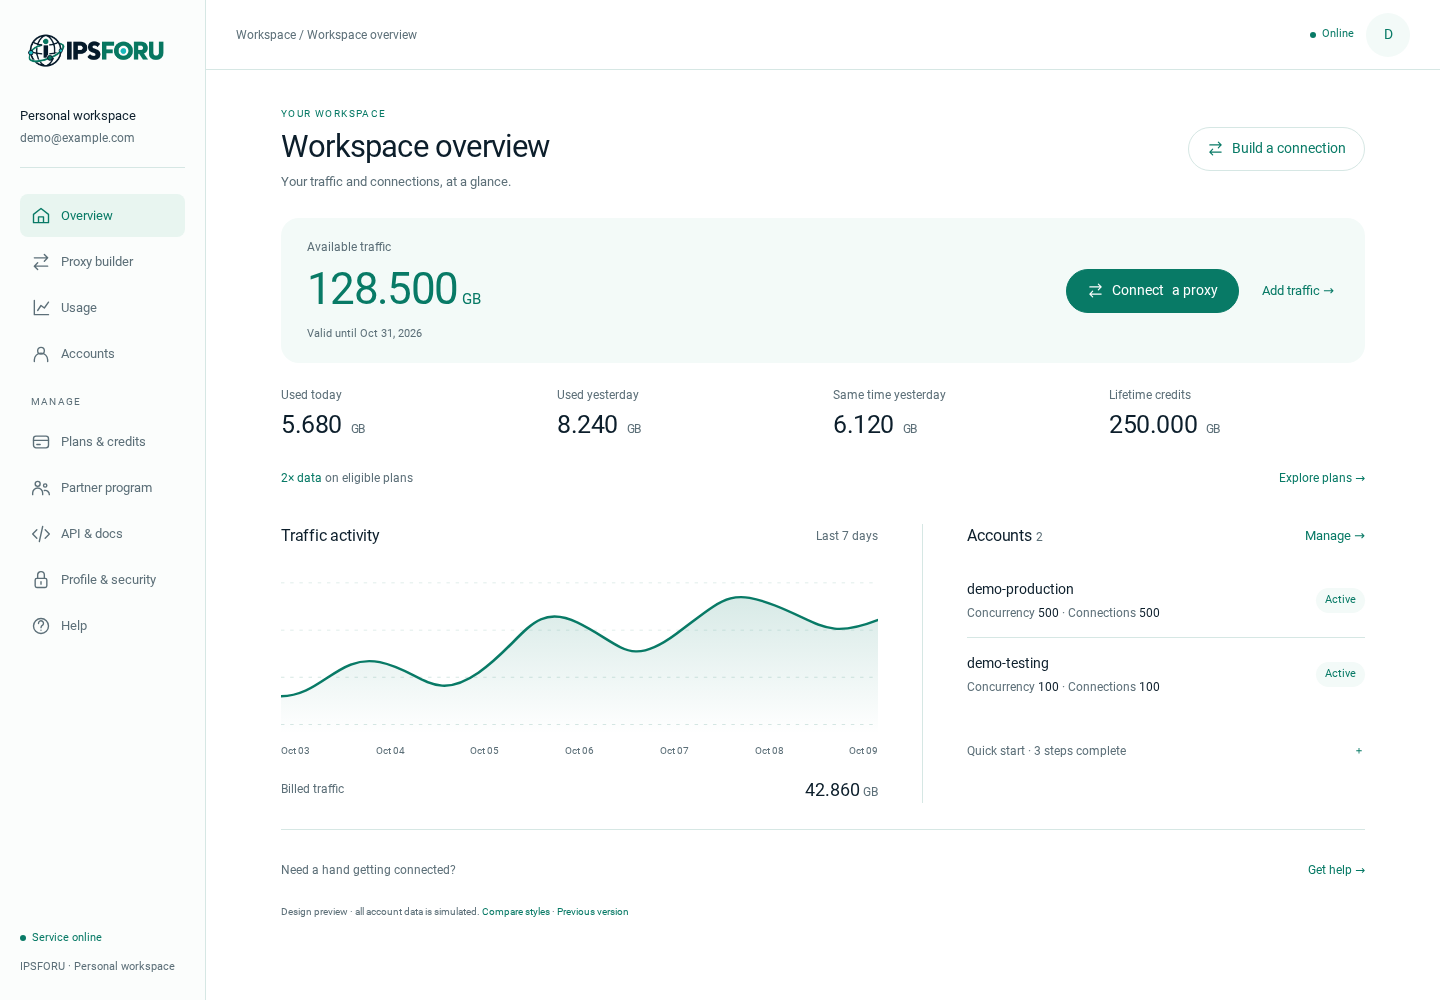Screen dimensions: 1440x1000
Task: Click the Profile & security lock icon
Action: click(x=41, y=580)
